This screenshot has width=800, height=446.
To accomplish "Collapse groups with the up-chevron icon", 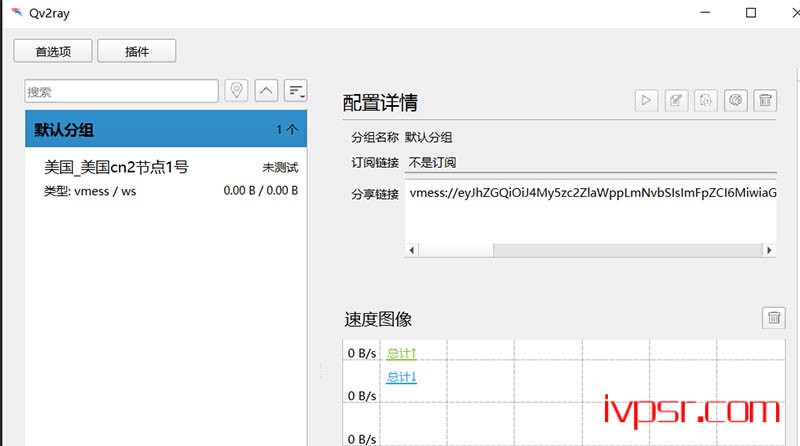I will [266, 91].
